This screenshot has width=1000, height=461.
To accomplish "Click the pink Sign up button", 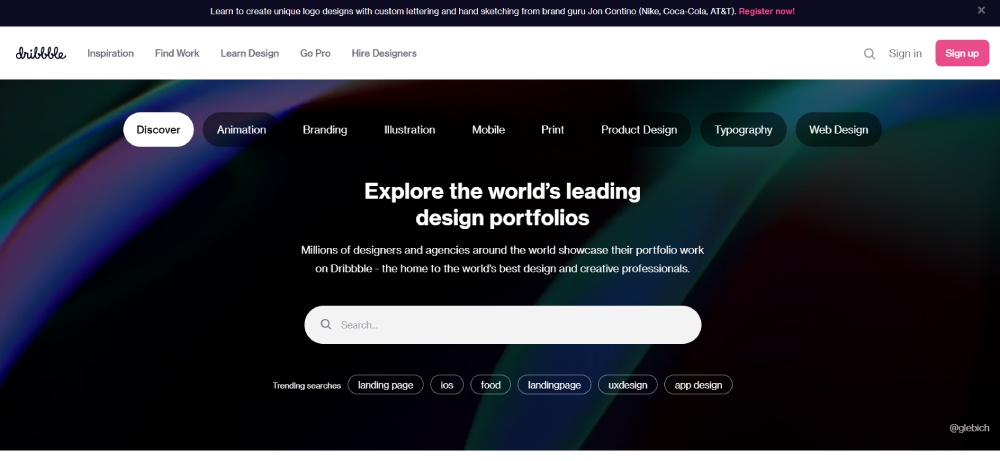I will coord(962,53).
